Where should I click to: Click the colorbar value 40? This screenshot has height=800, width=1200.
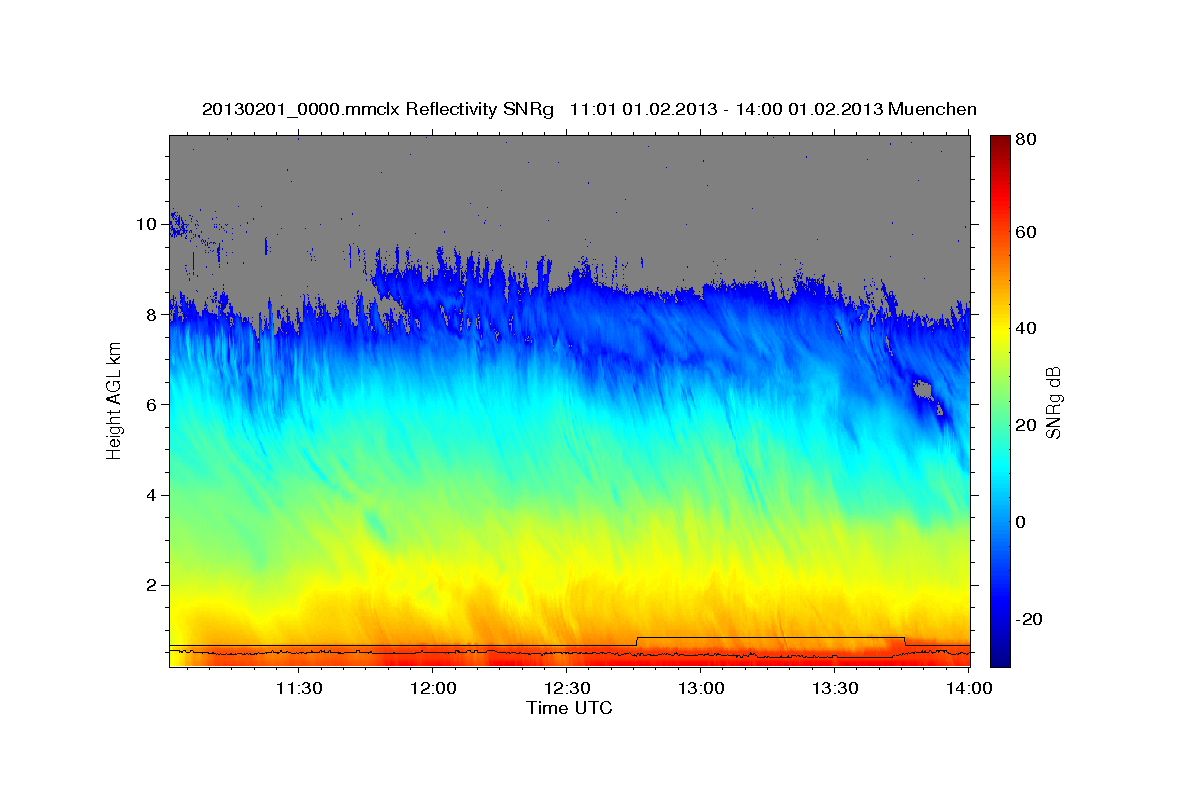tap(1027, 329)
